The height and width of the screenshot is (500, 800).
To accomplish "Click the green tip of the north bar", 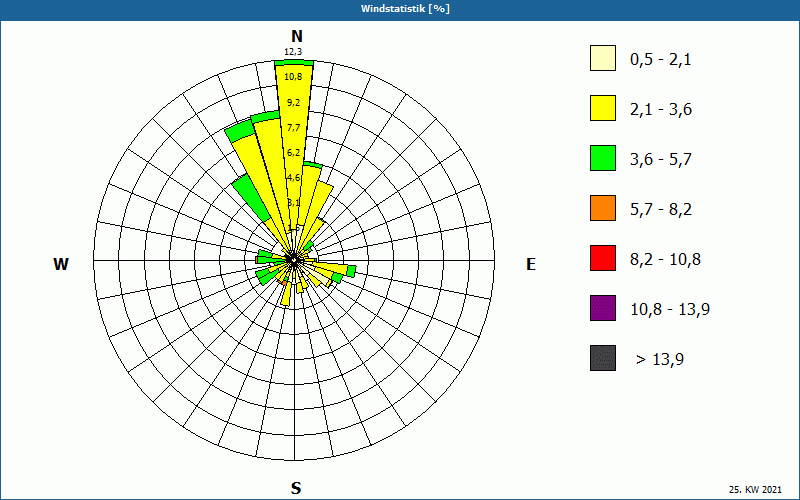I will [294, 62].
